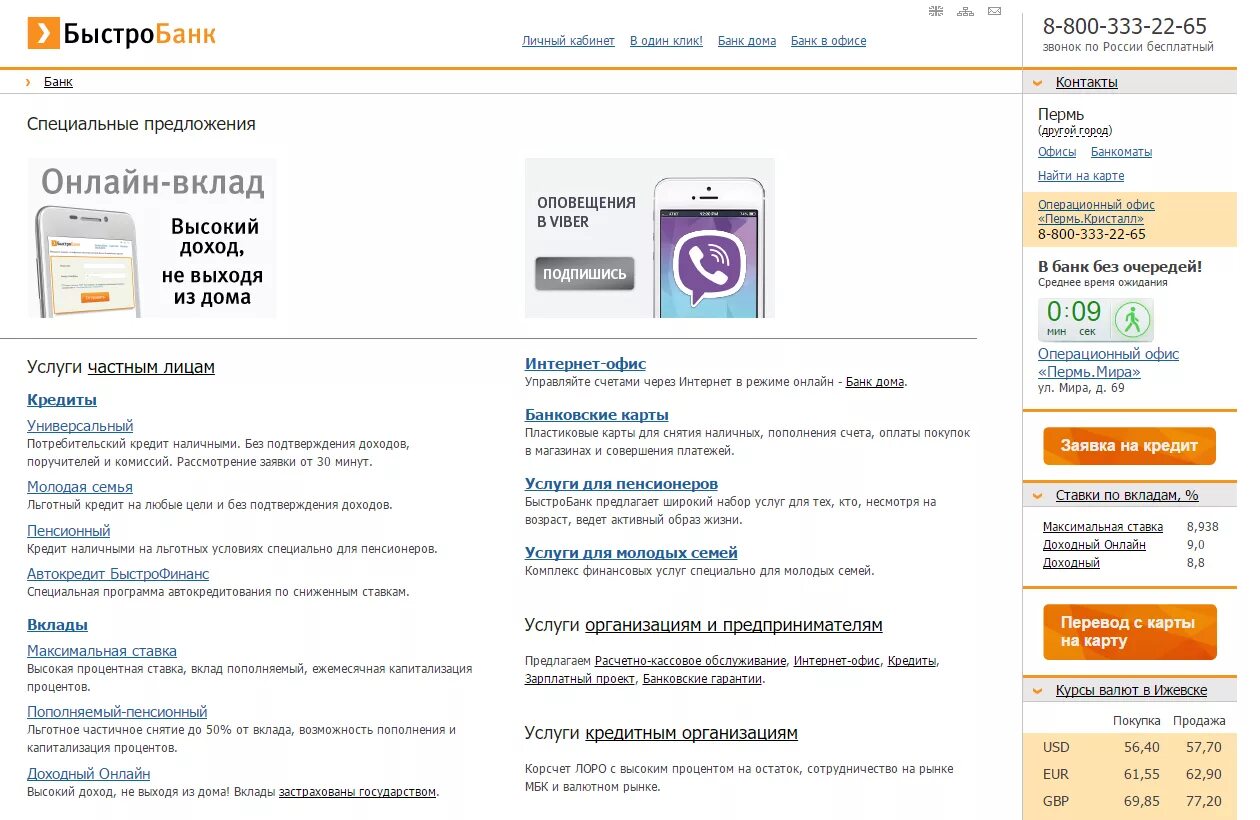
Task: Open Интернет-офис heading link
Action: tap(586, 364)
